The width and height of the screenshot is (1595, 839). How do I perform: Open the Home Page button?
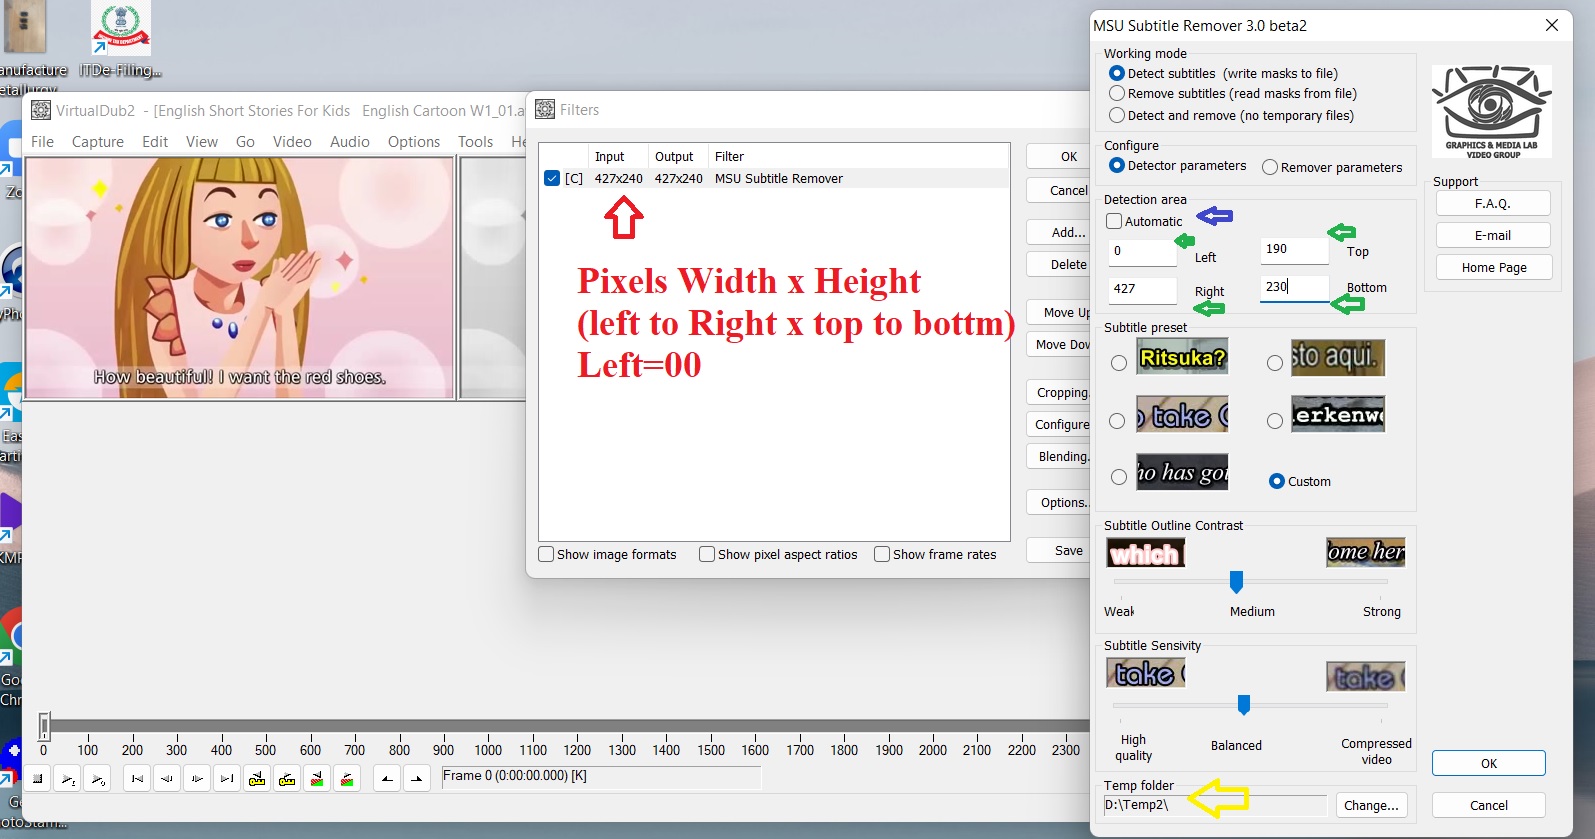coord(1494,267)
